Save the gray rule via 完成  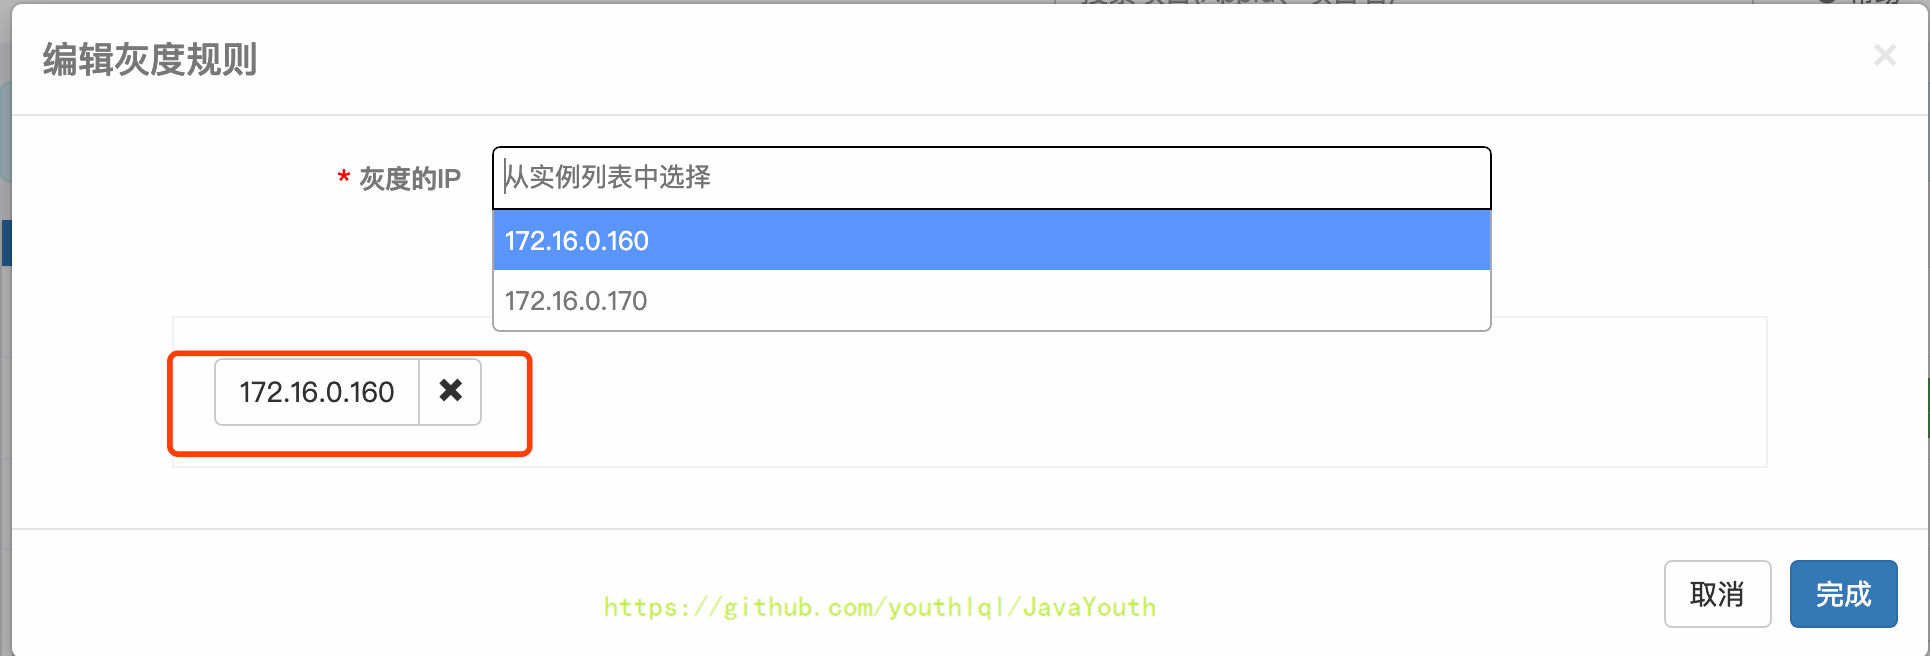coord(1843,594)
